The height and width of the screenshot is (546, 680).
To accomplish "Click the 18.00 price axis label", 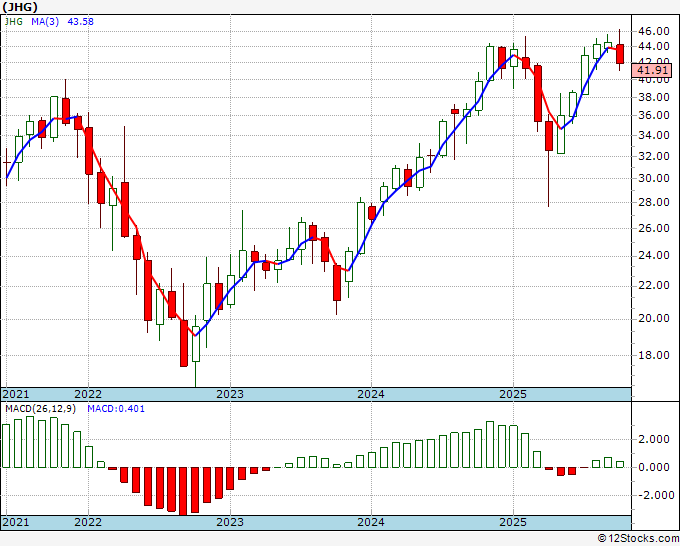I will coord(654,355).
